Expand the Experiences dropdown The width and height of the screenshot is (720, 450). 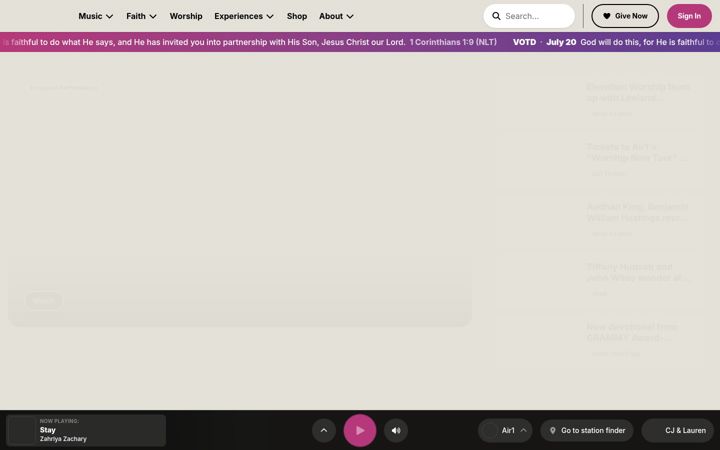tap(244, 16)
